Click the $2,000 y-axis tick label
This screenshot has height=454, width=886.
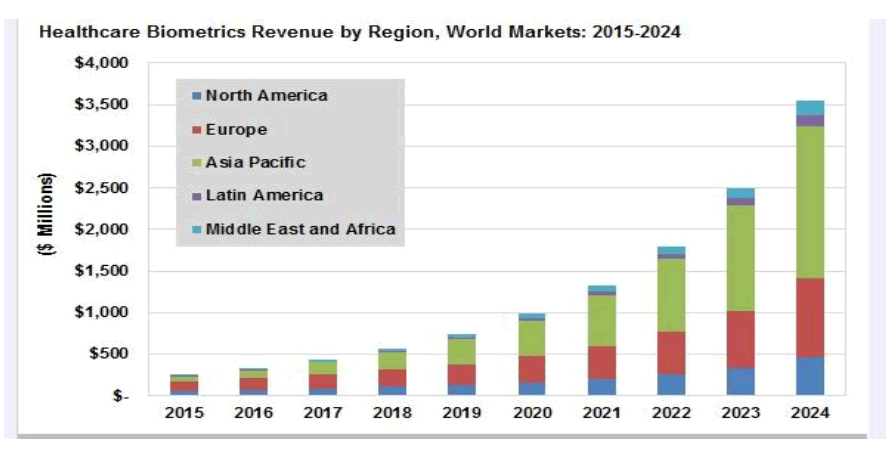[x=103, y=229]
